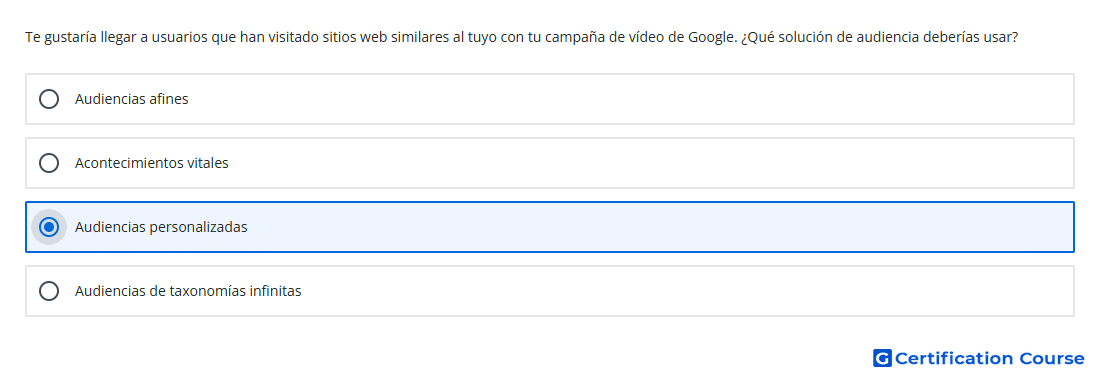Click the word Google in the question
The image size is (1100, 377).
(x=712, y=37)
